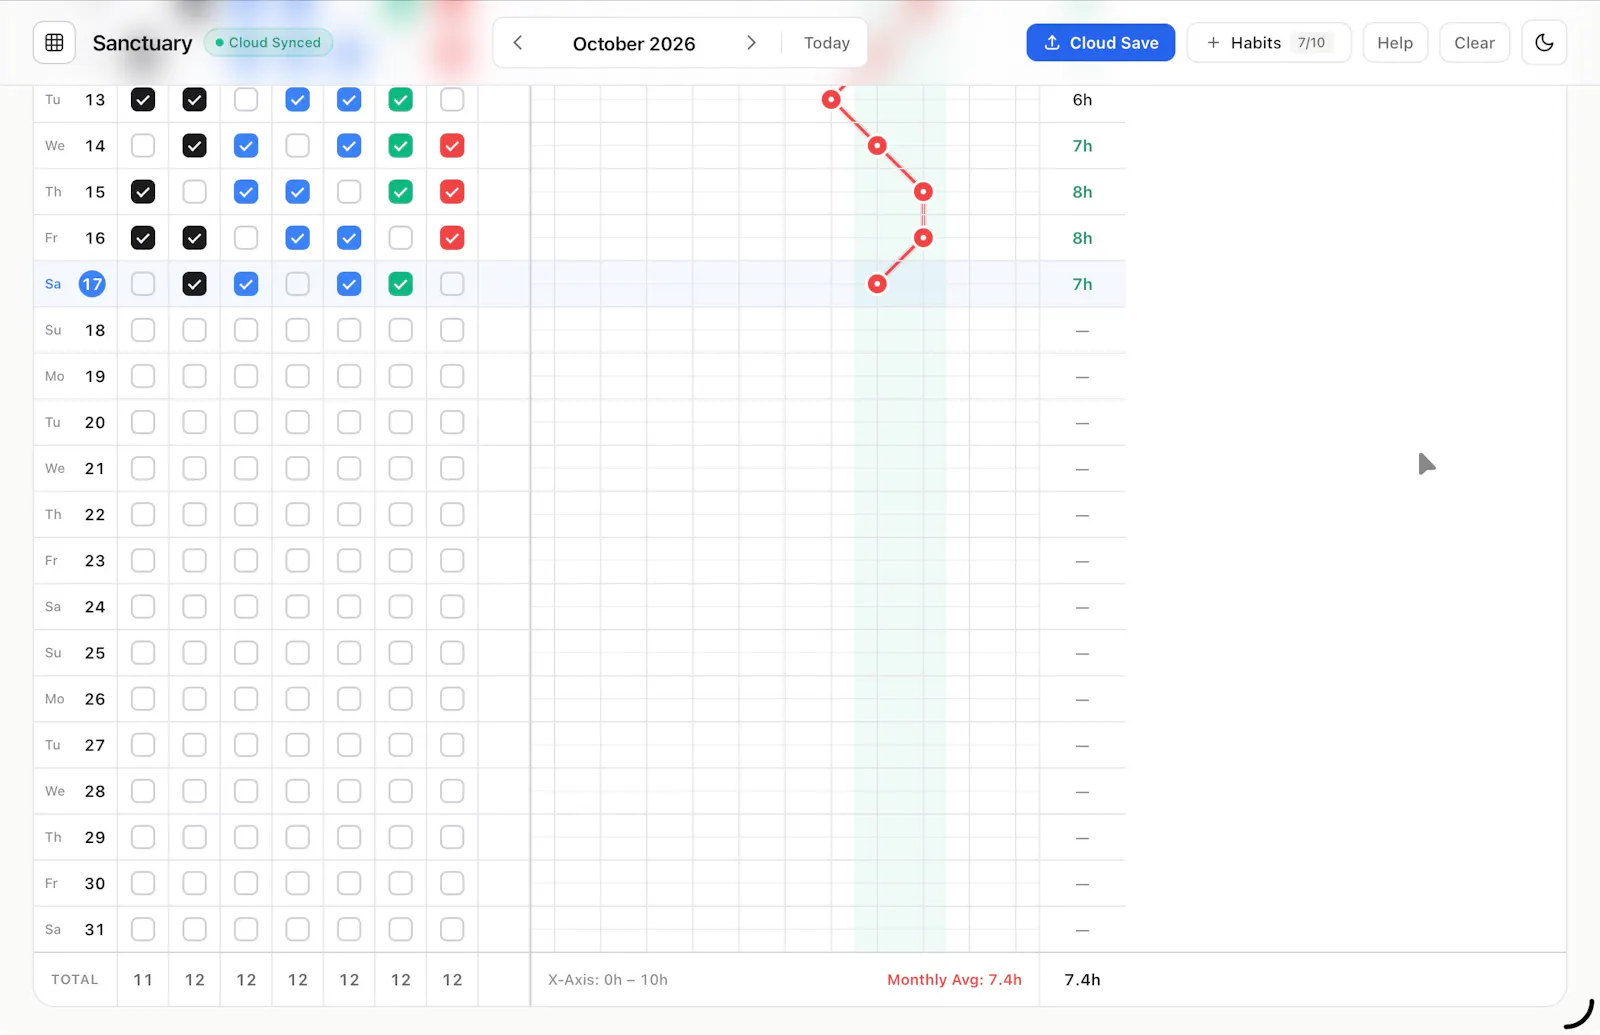Viewport: 1600px width, 1035px height.
Task: Click the Cloud Synced status badge
Action: (x=269, y=43)
